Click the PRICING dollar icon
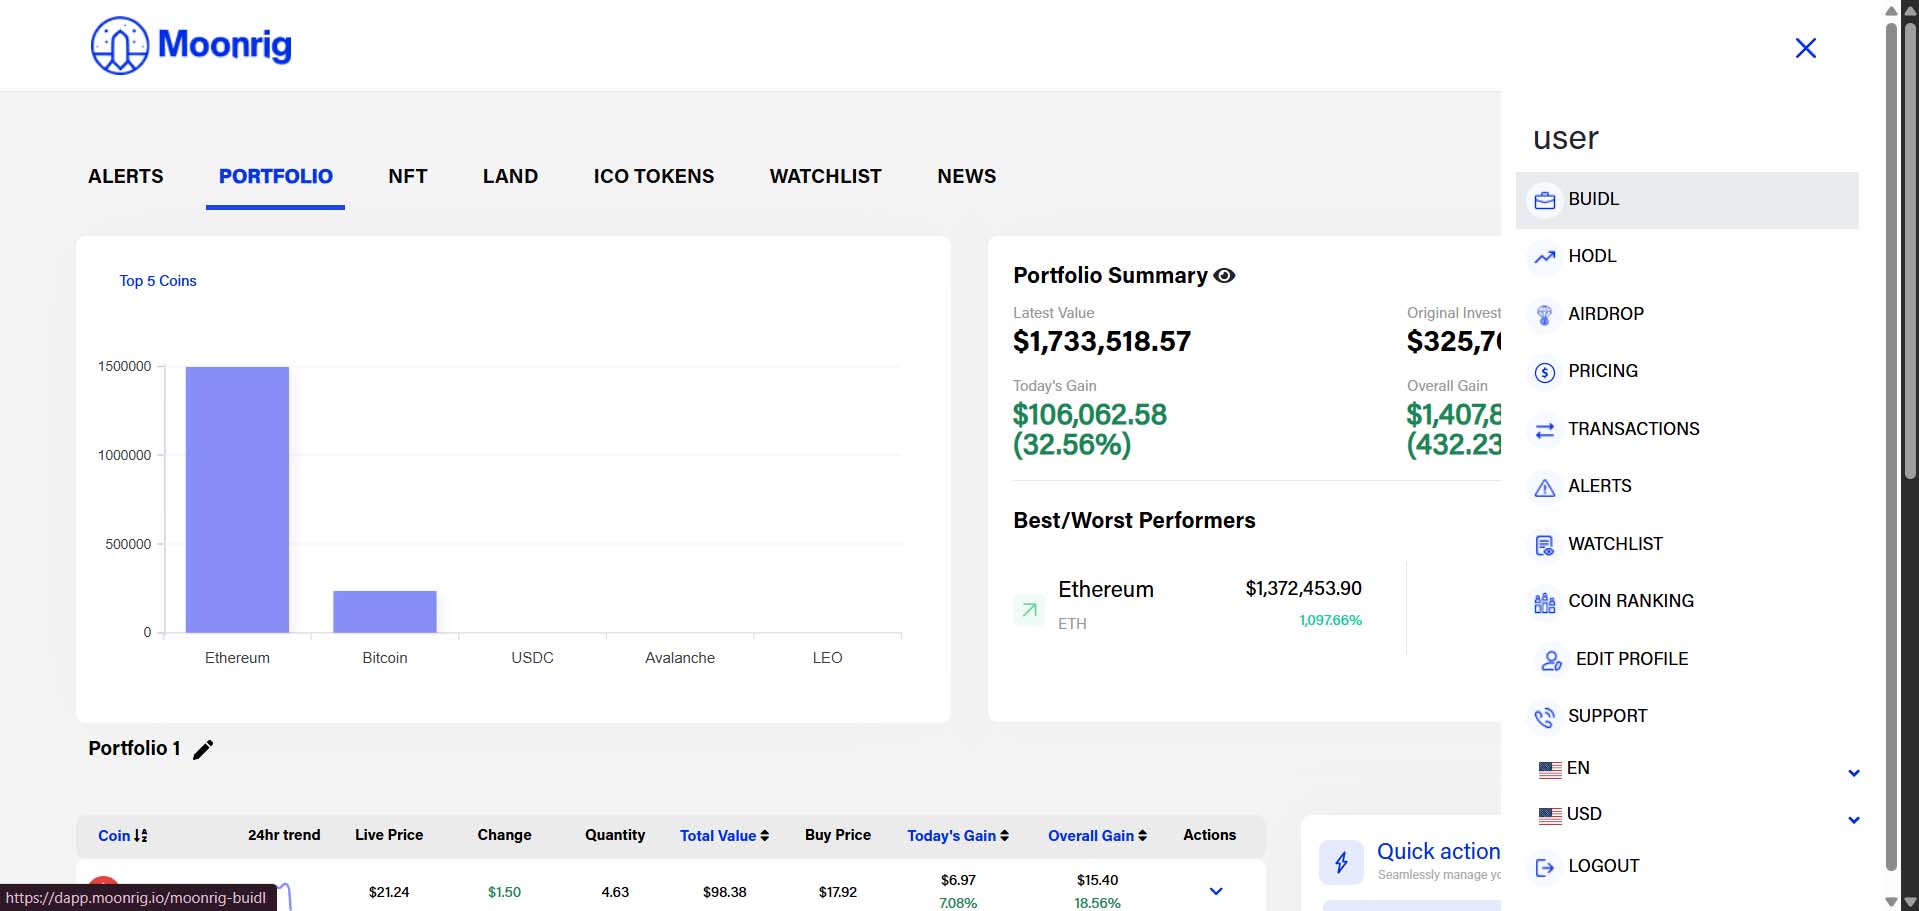This screenshot has width=1919, height=911. point(1545,372)
